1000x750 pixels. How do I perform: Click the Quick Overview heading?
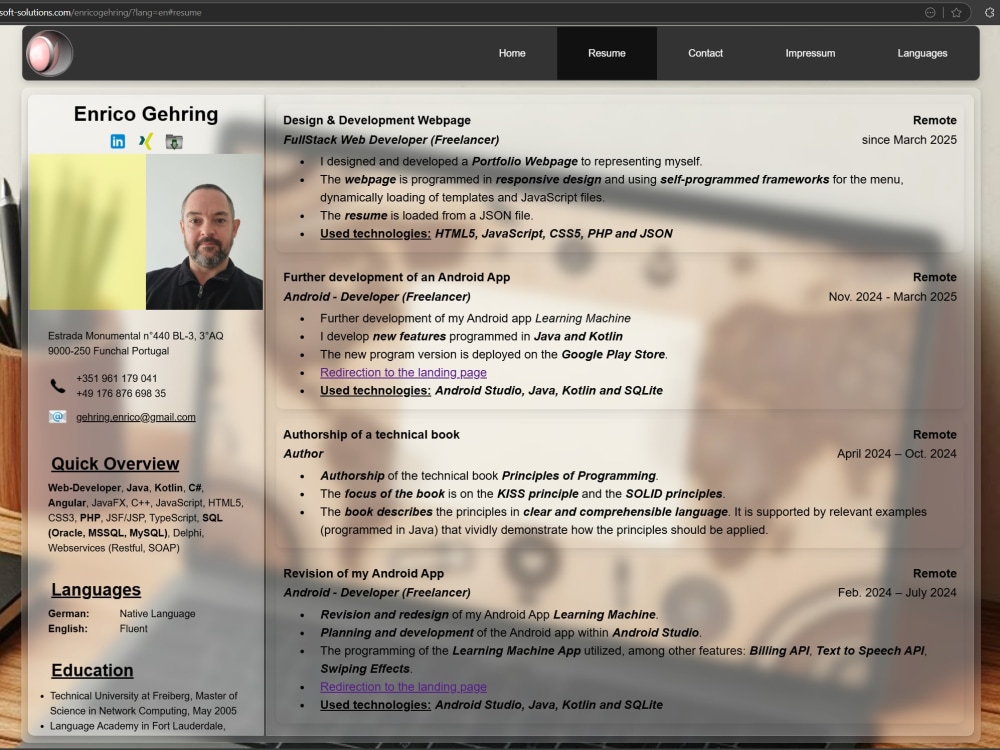pyautogui.click(x=115, y=464)
